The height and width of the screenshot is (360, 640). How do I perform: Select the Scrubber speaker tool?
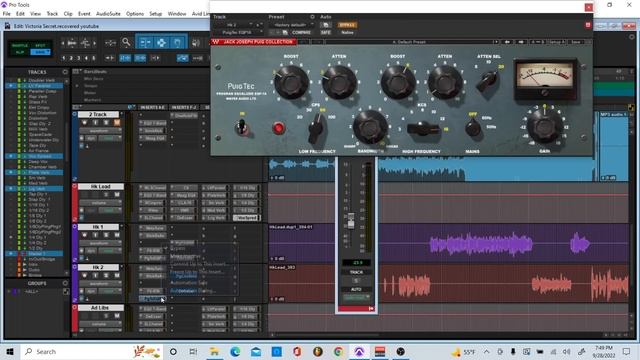196,42
